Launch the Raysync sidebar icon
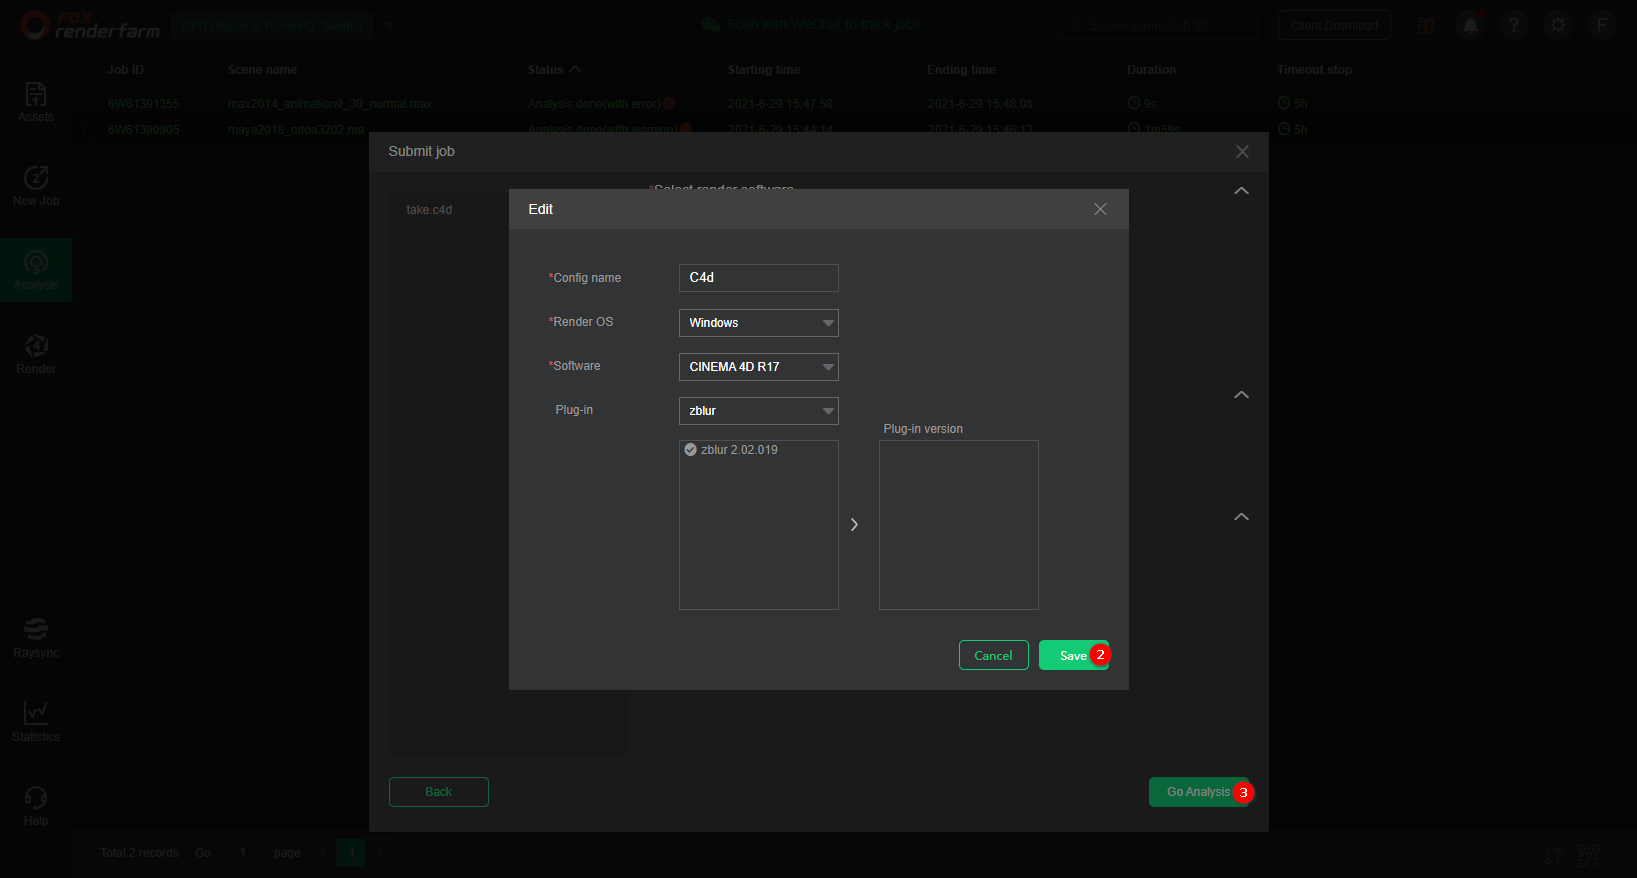 (x=36, y=629)
